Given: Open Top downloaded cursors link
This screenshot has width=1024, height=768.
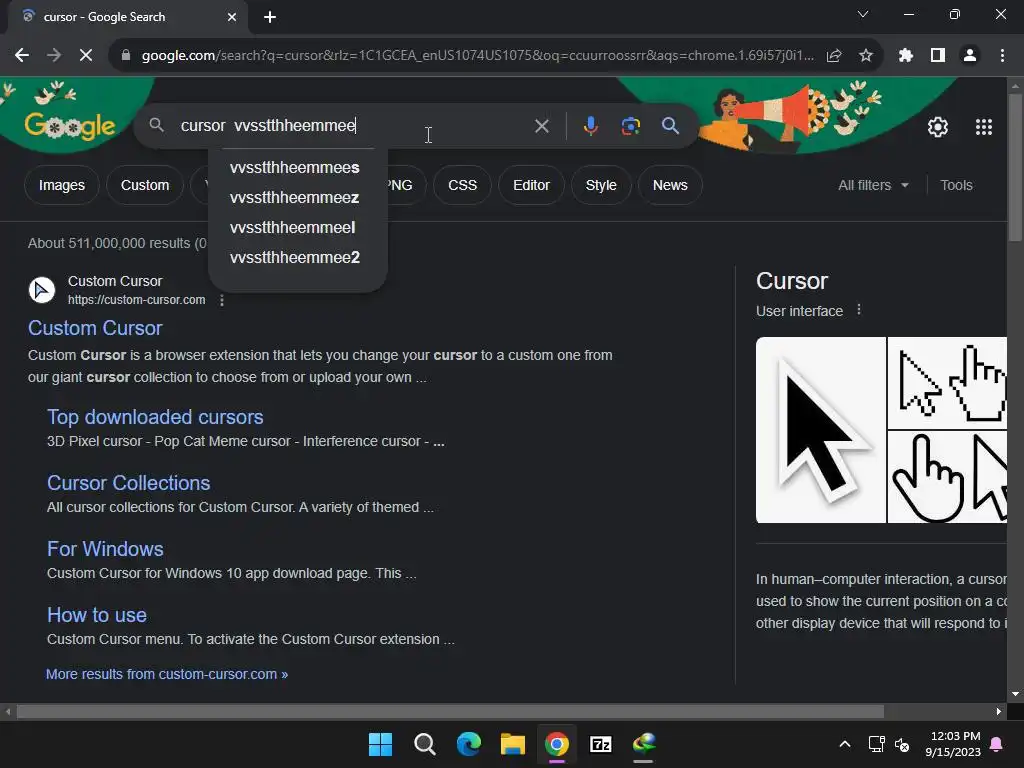Looking at the screenshot, I should click(x=155, y=417).
